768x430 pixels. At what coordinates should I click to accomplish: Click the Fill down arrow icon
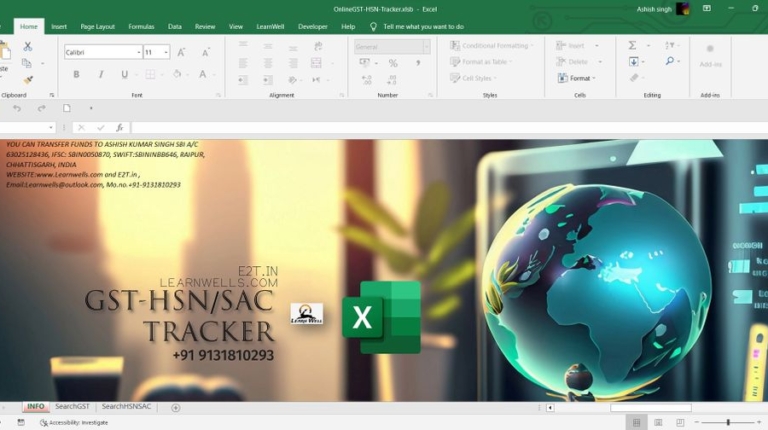point(633,62)
